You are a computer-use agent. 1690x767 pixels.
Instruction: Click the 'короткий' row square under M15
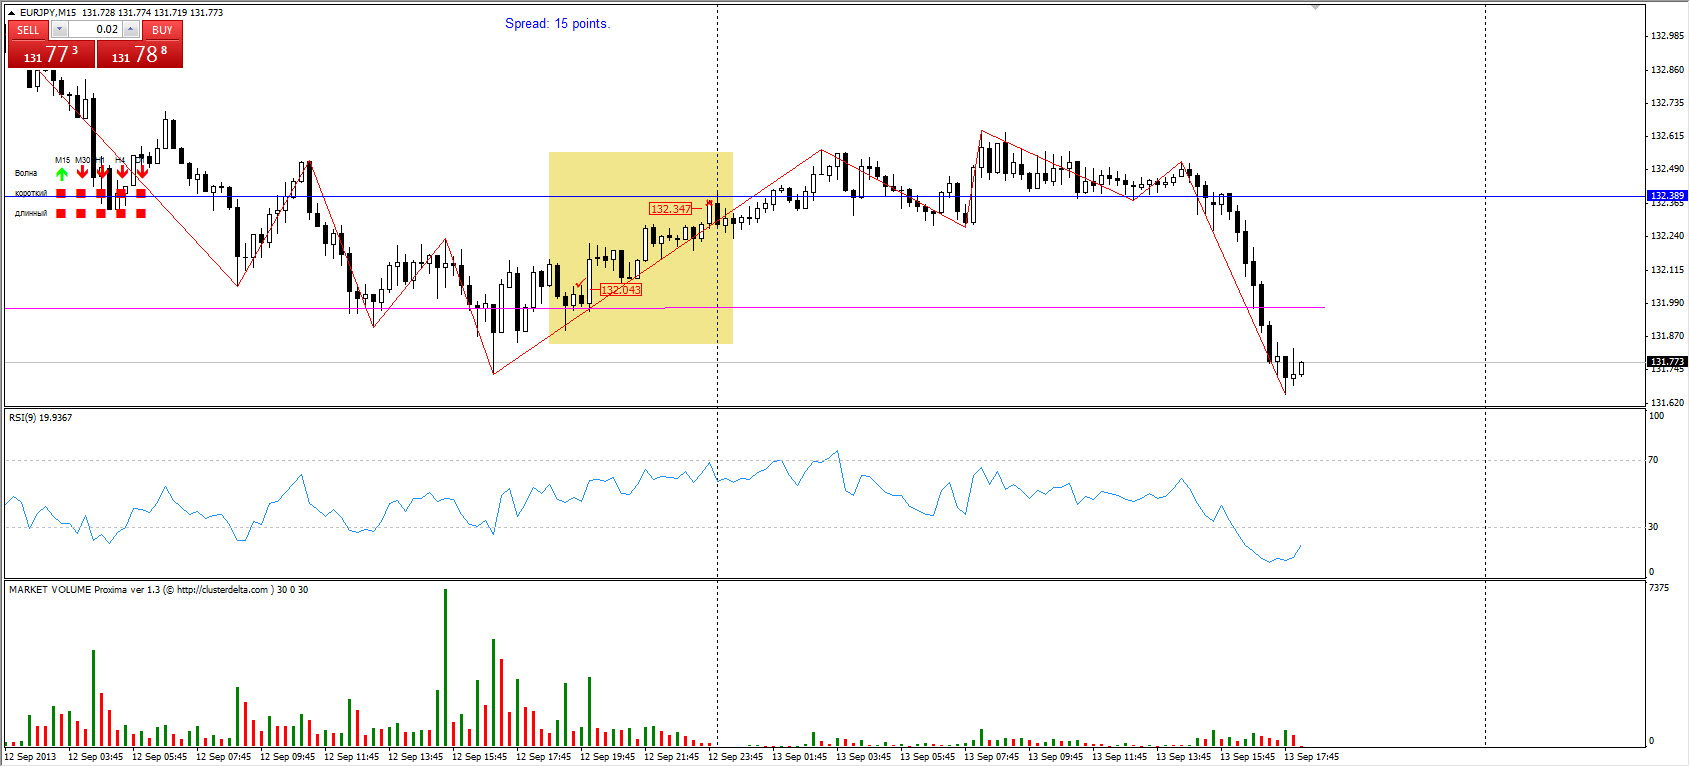[x=61, y=193]
